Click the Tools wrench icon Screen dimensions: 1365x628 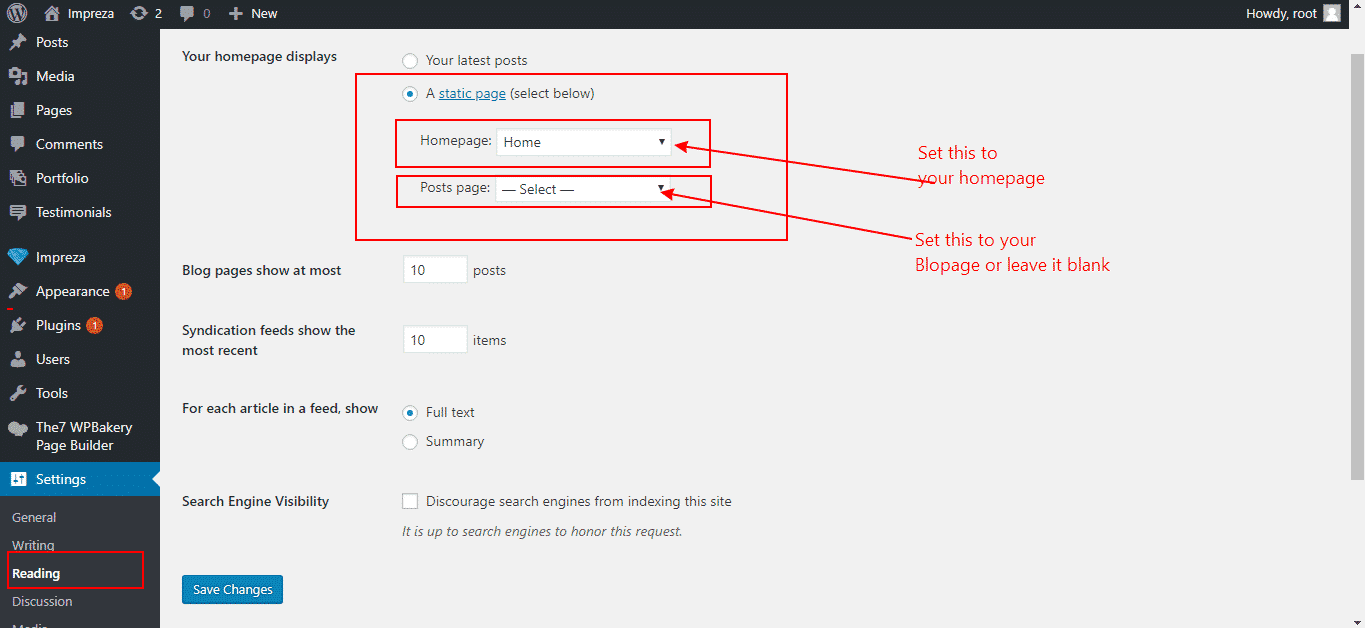(x=18, y=393)
